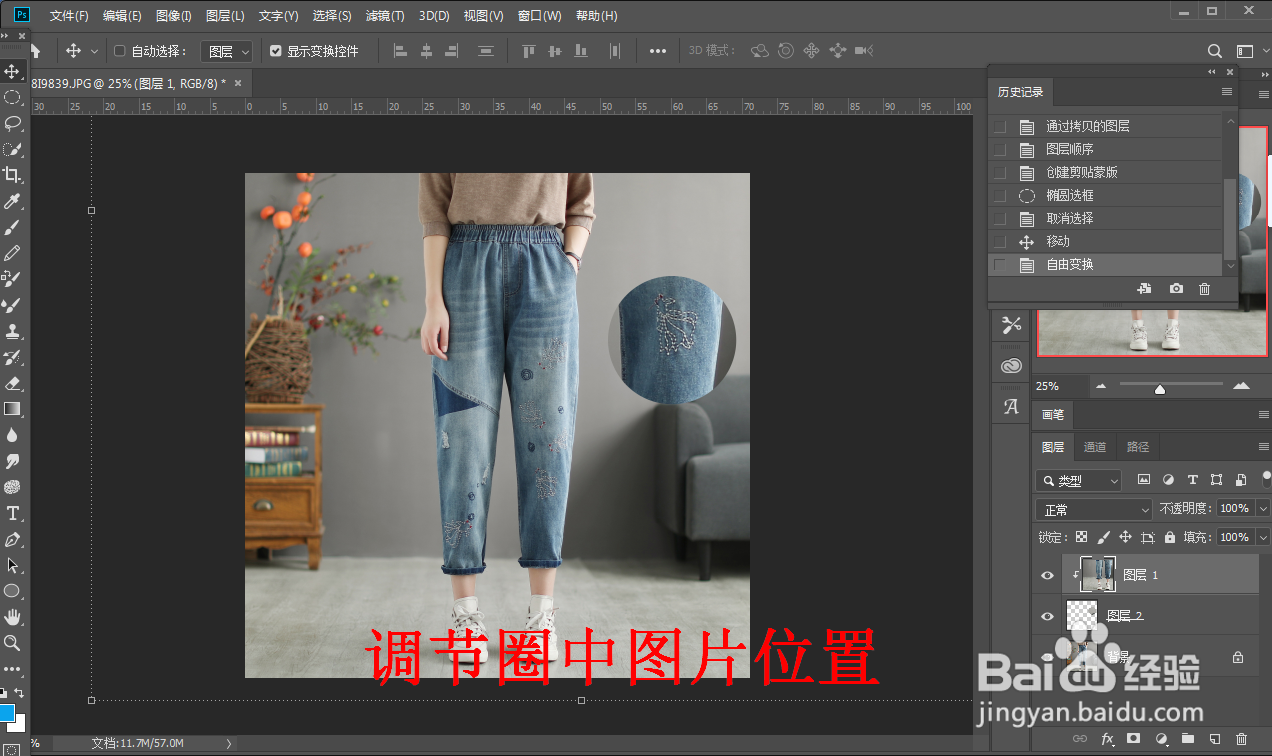
Task: Select the Ellipse shape tool
Action: click(x=12, y=591)
